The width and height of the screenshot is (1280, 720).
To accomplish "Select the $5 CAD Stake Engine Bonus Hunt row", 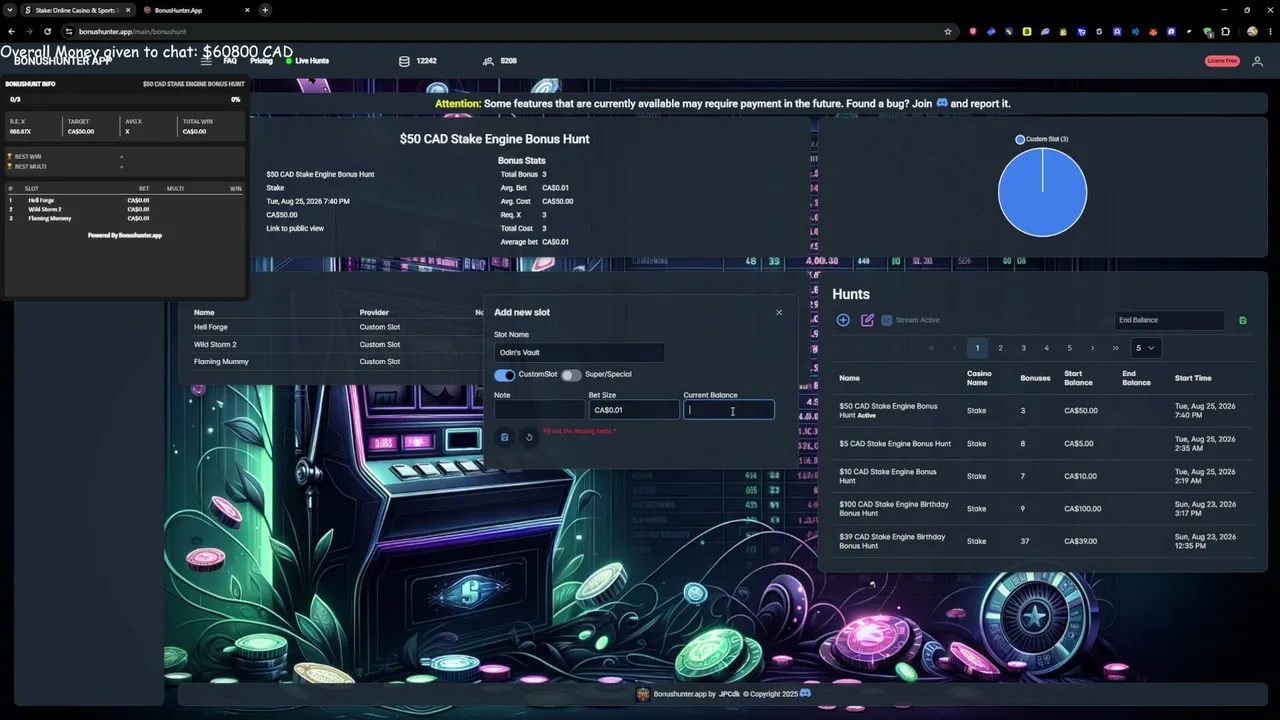I will 1041,443.
